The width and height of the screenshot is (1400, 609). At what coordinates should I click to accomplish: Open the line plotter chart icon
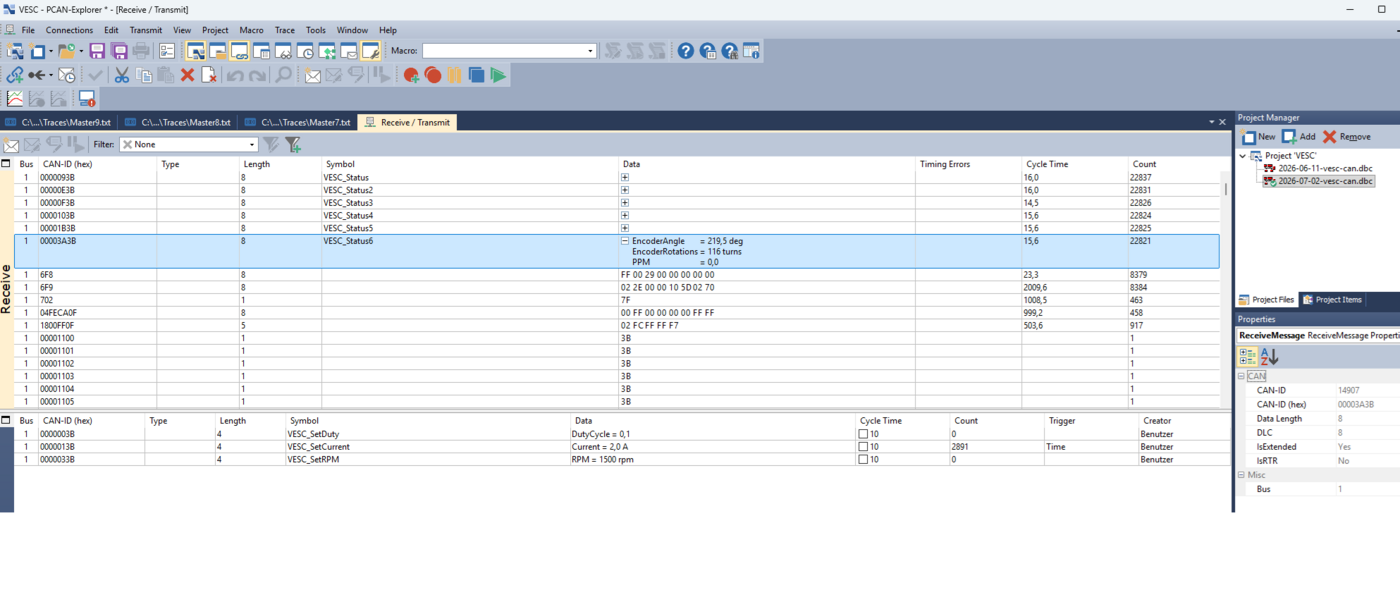(x=15, y=98)
